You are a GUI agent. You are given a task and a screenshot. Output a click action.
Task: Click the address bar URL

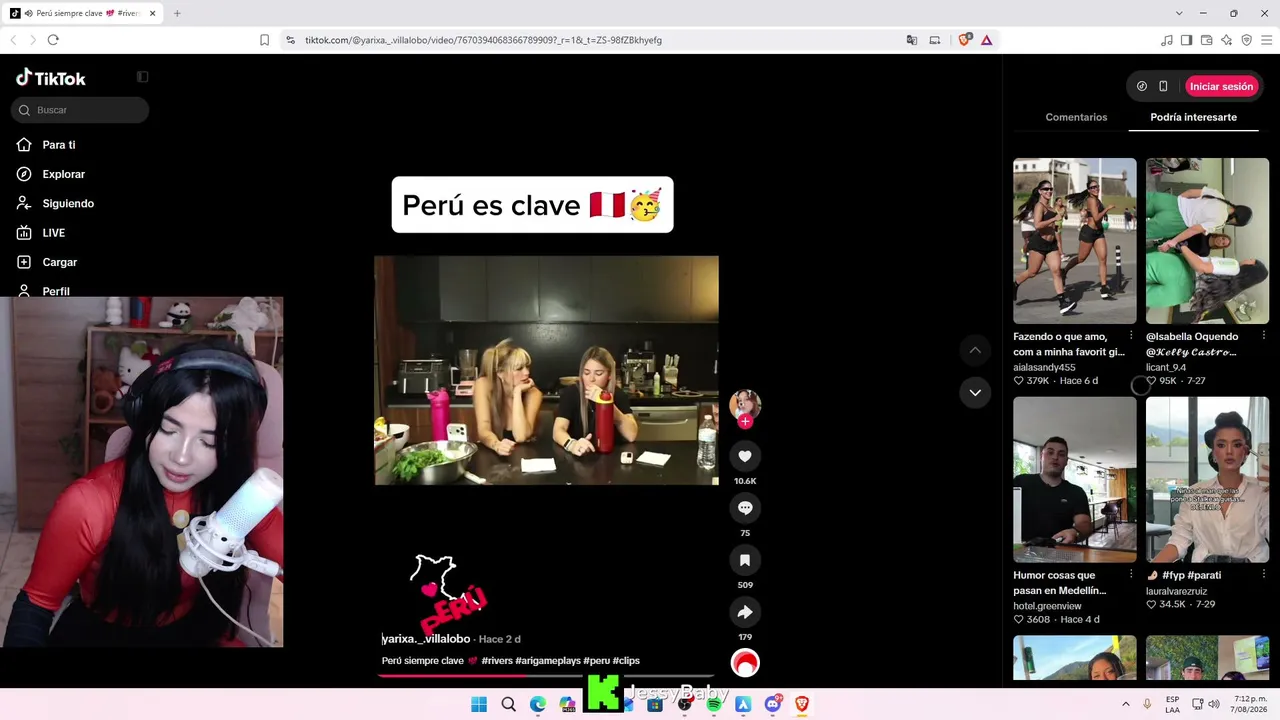click(x=483, y=40)
